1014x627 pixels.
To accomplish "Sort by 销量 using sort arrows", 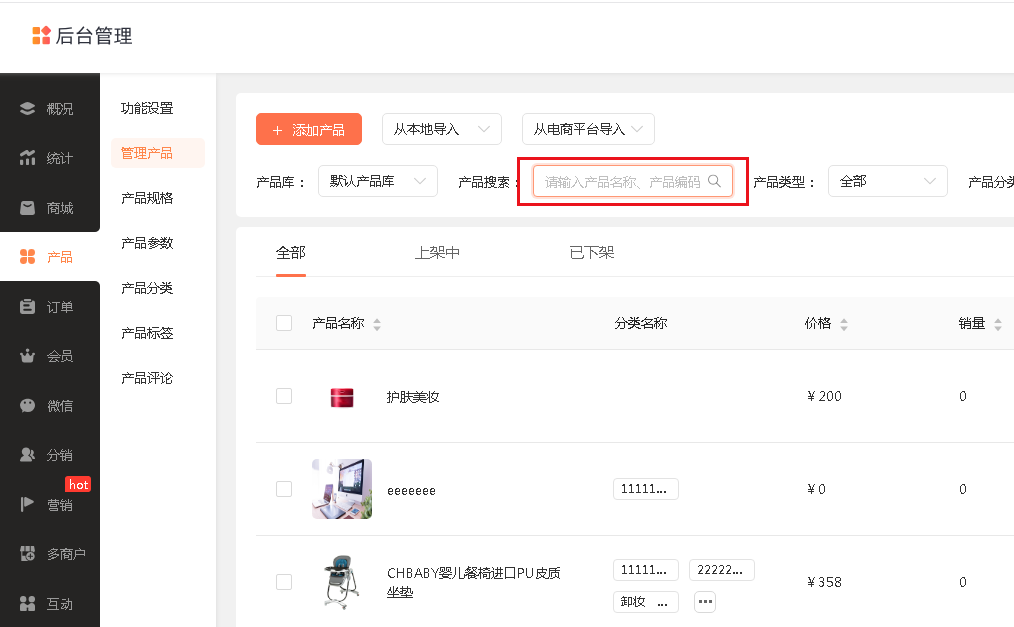I will pos(998,324).
